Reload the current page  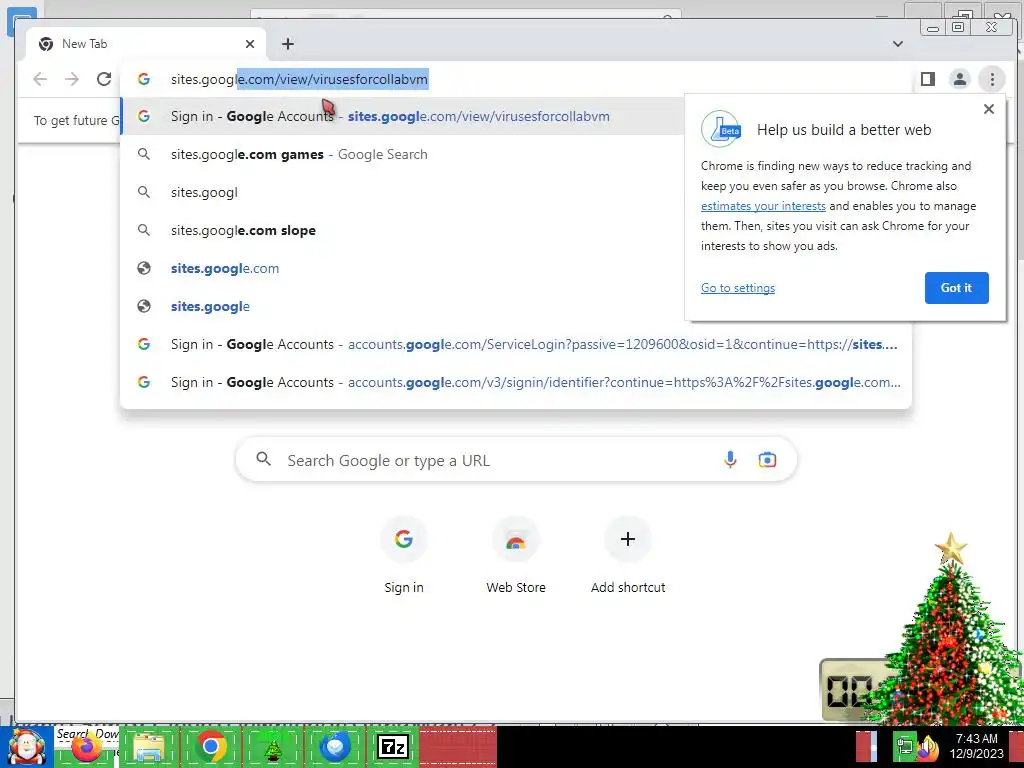(x=104, y=79)
